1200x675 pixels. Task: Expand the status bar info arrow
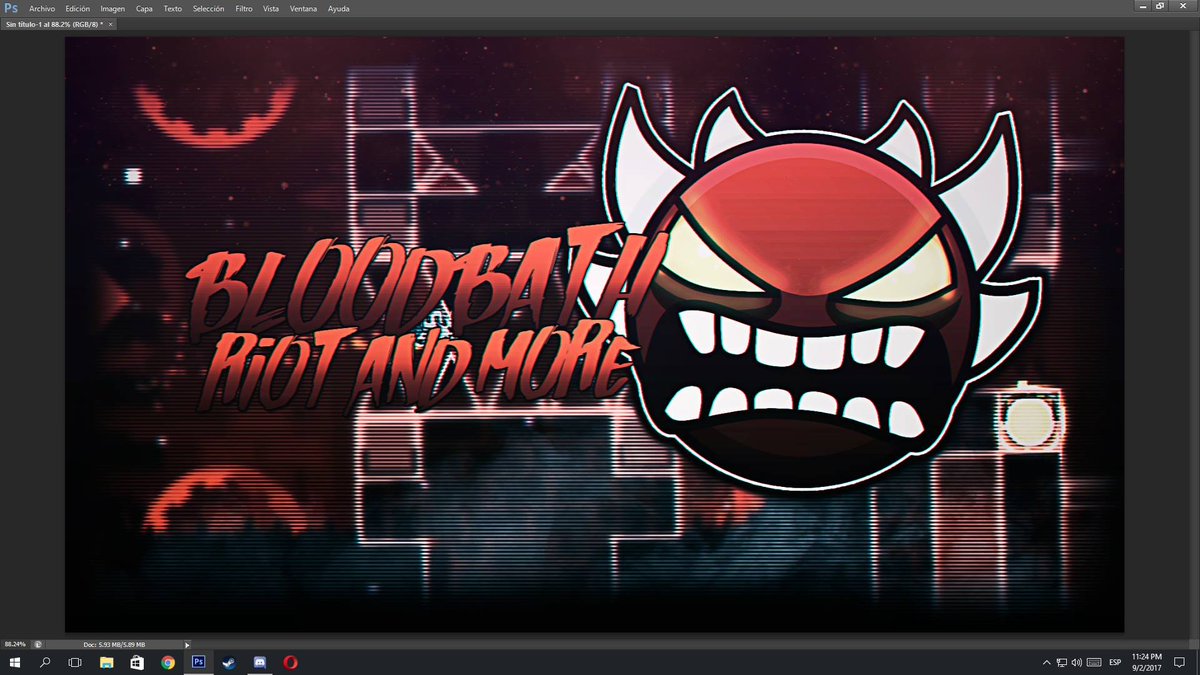tap(186, 644)
